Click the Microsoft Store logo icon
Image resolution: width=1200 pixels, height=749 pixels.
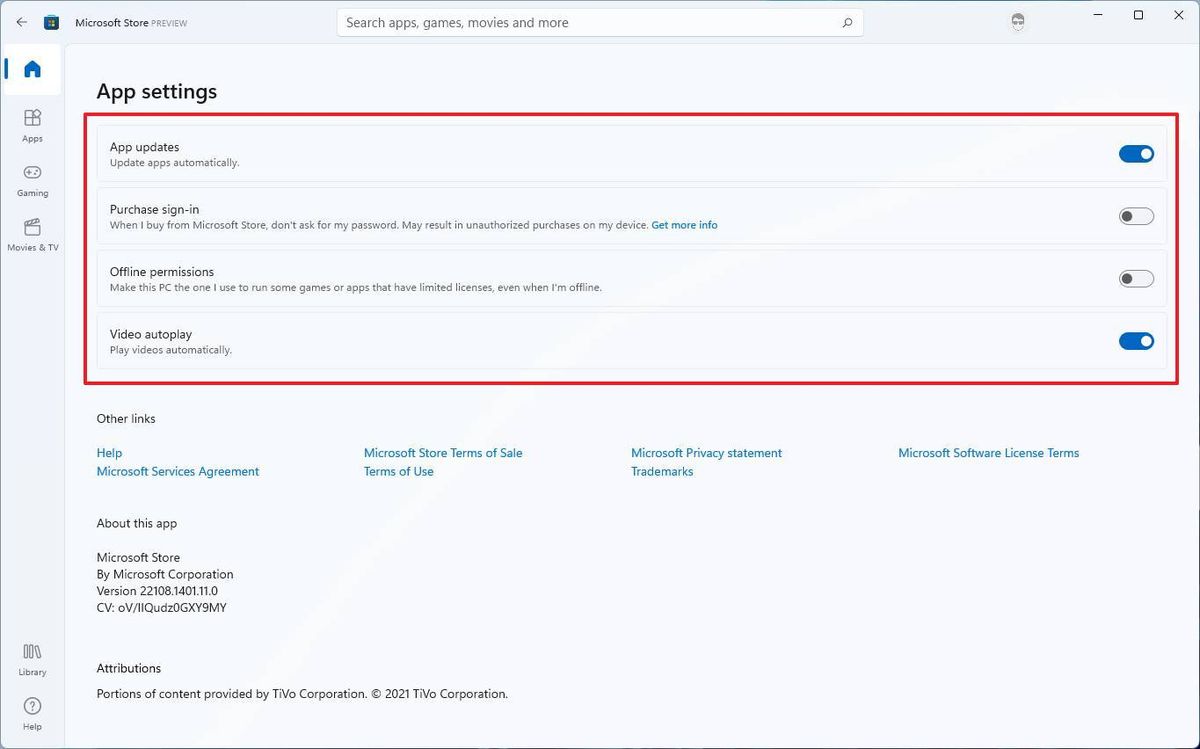(51, 22)
